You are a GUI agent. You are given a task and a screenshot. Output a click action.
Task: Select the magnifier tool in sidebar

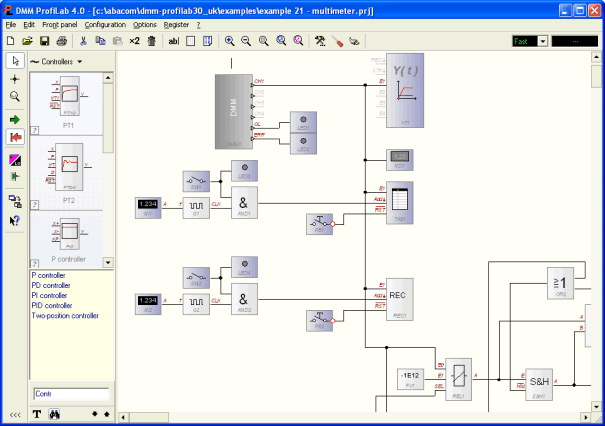(15, 96)
